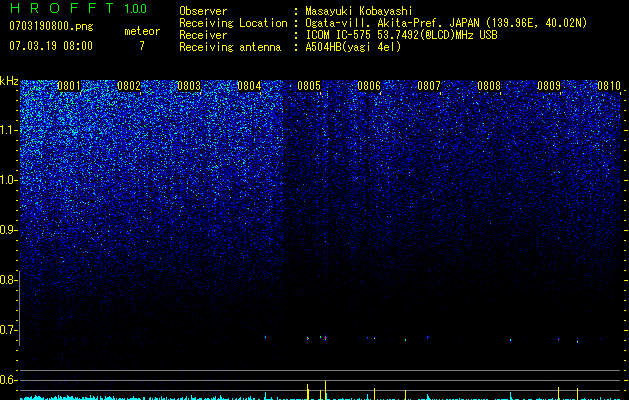Click the 0.7 kHz axis label
The image size is (629, 400).
pos(7,330)
